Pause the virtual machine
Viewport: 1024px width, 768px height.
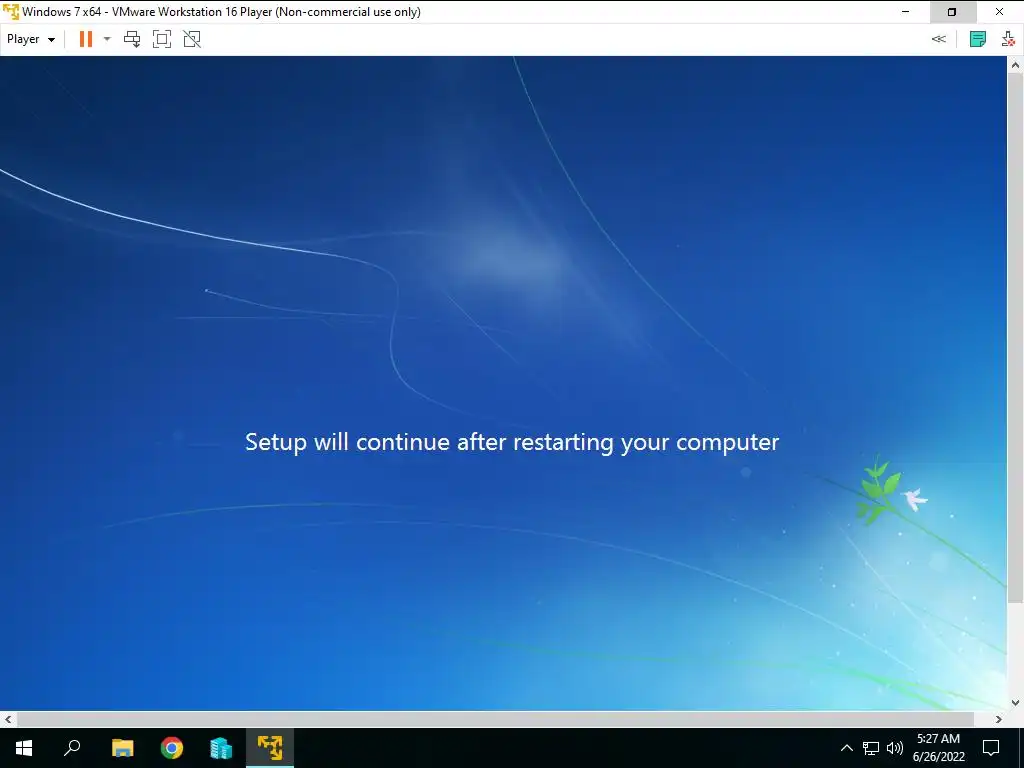tap(86, 39)
